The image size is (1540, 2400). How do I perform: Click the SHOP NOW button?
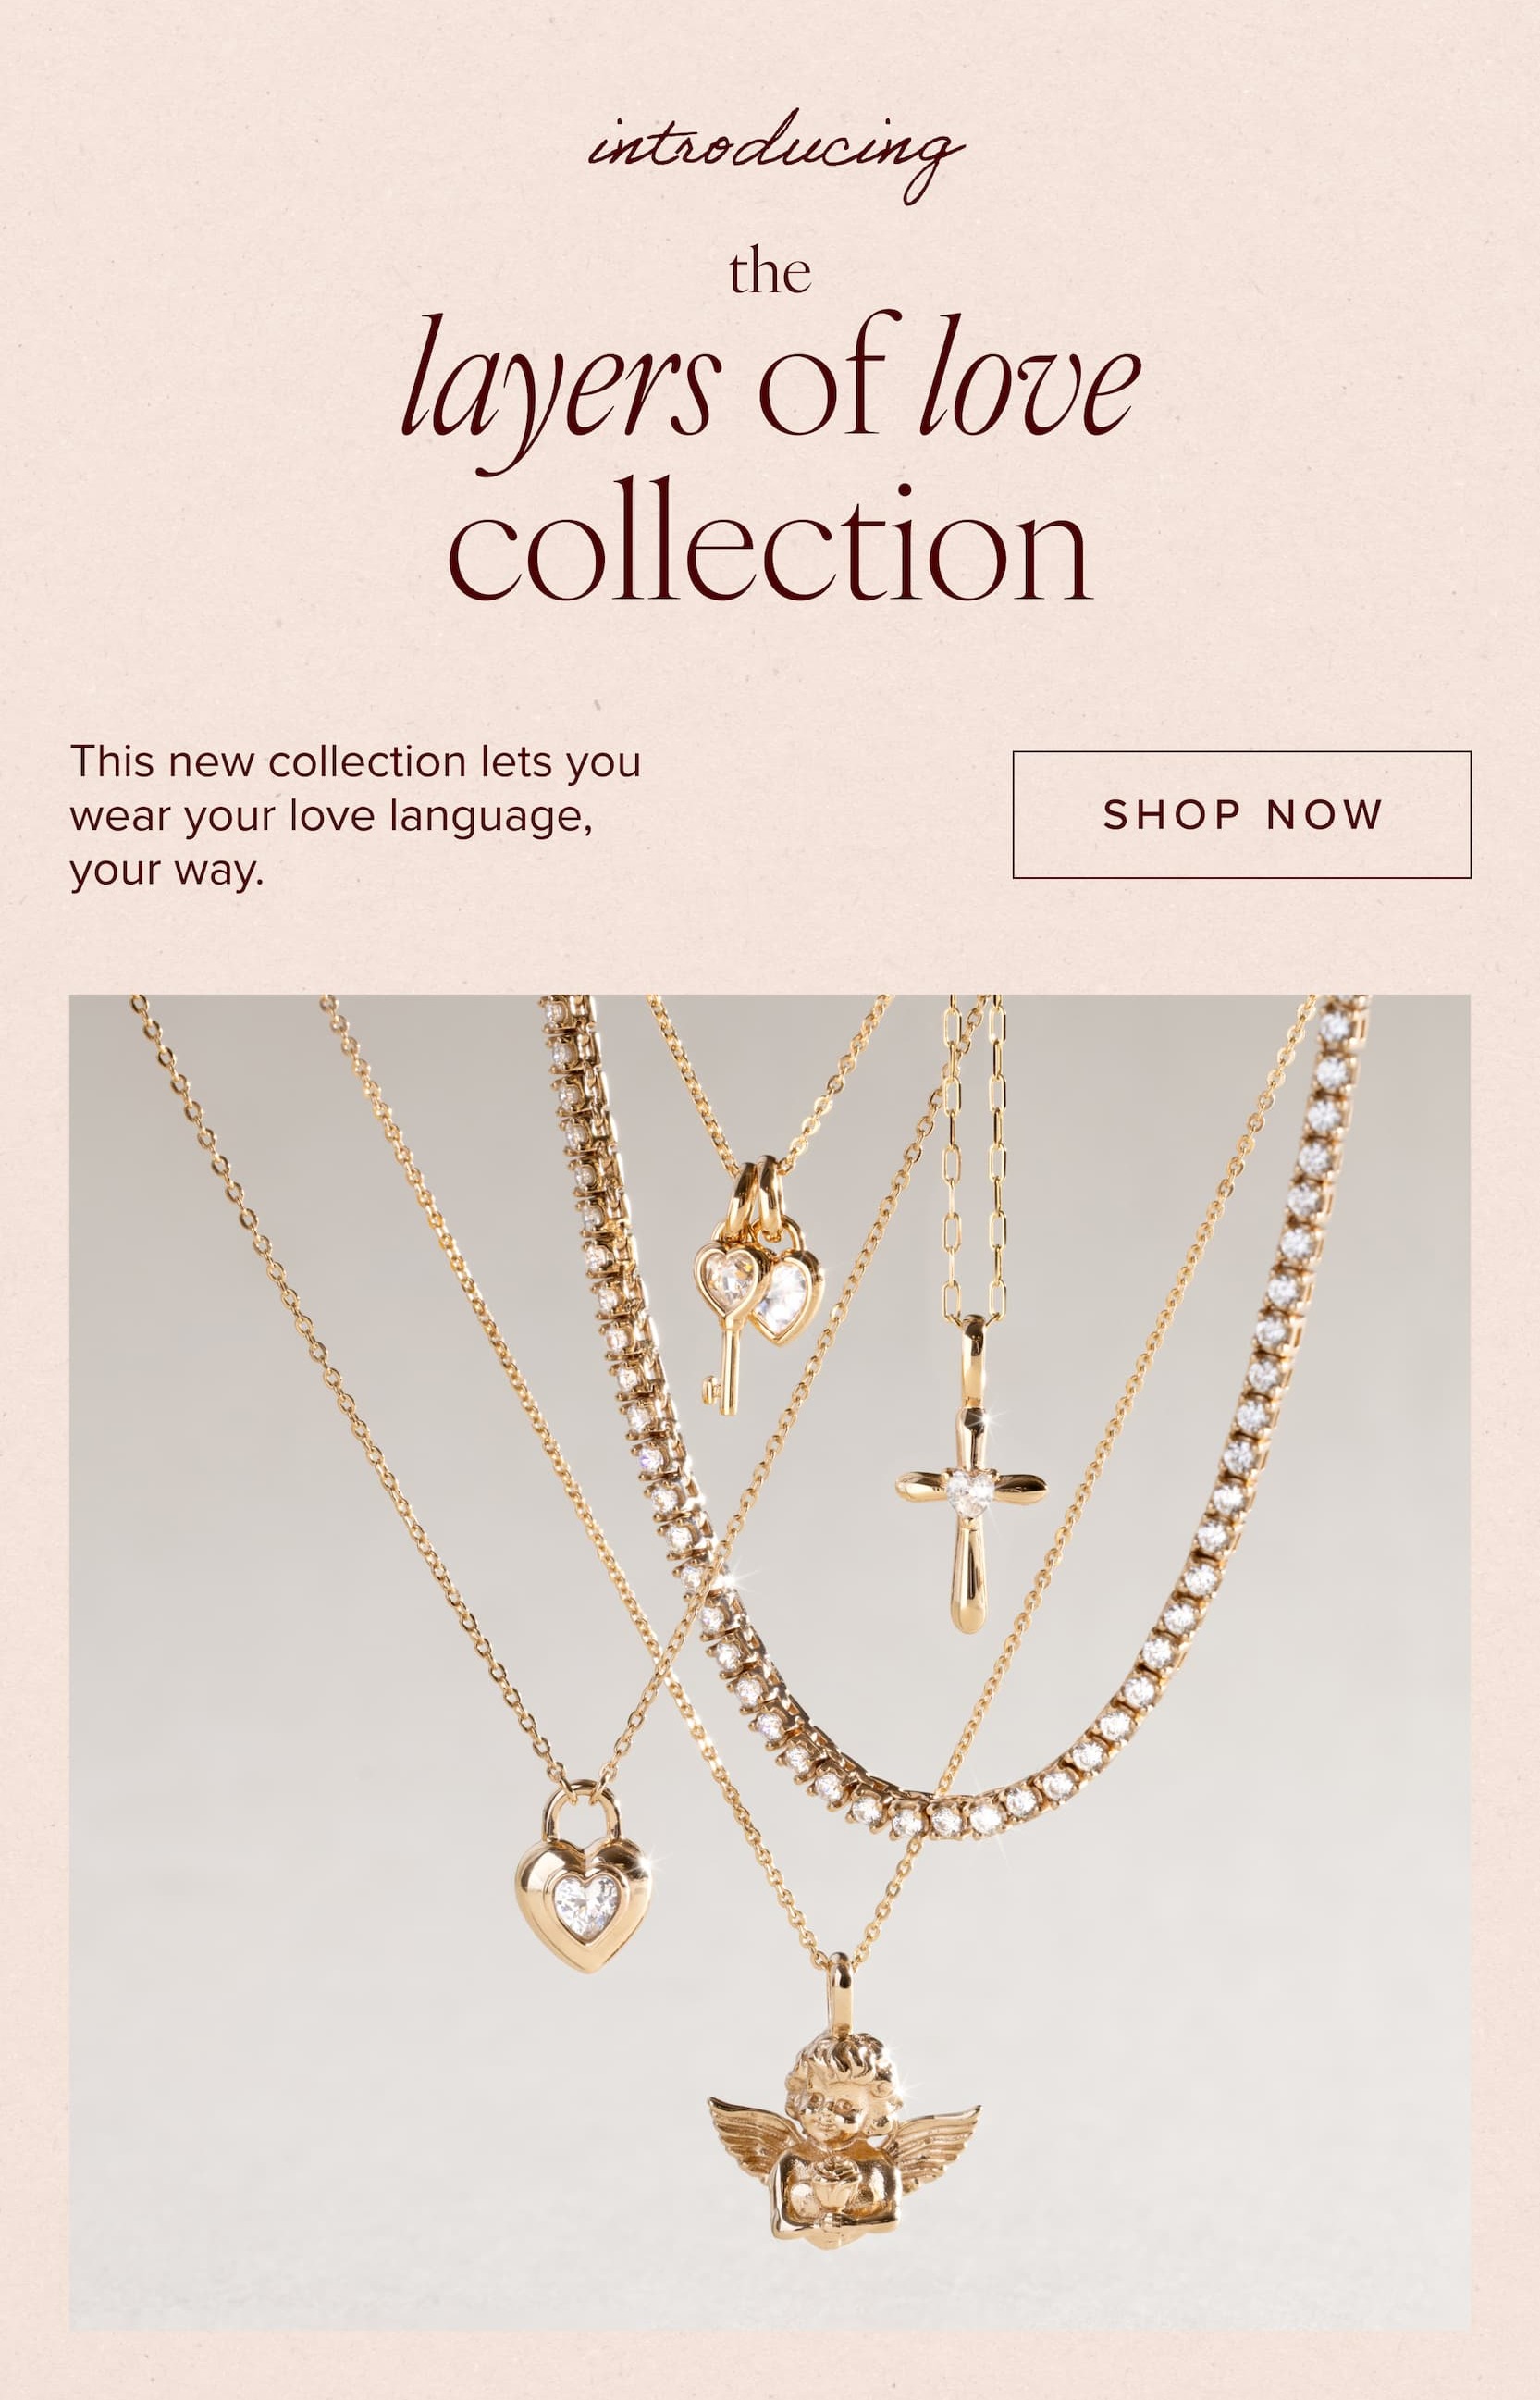point(1241,815)
